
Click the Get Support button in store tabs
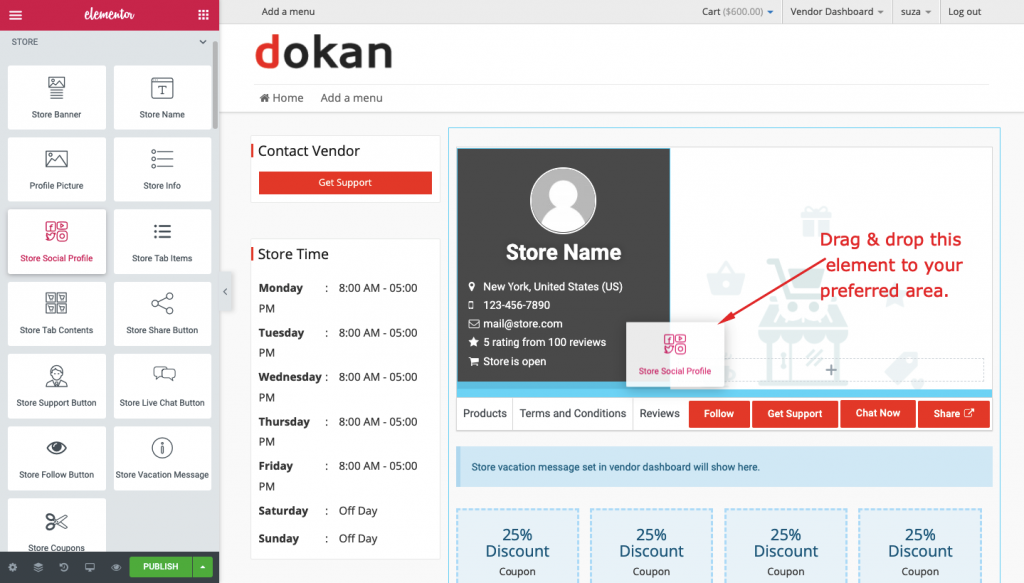[x=795, y=414]
